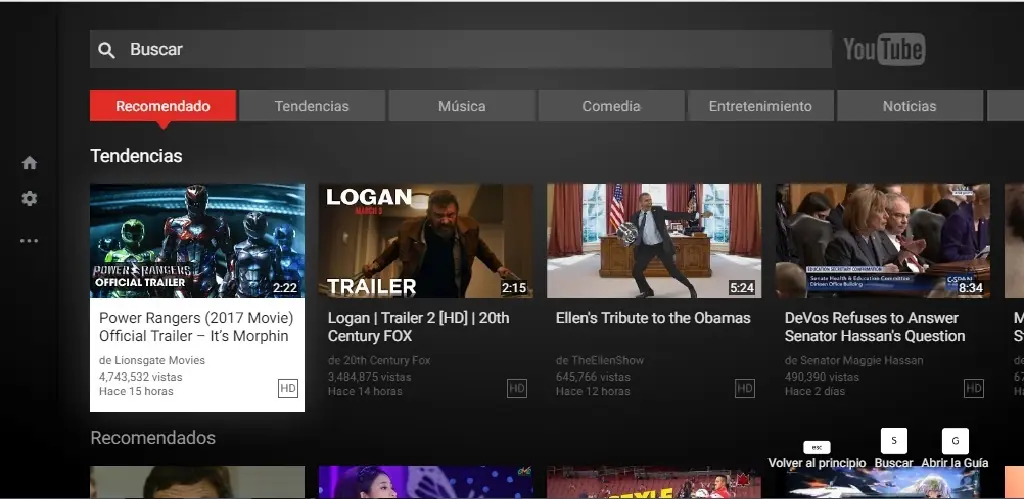
Task: Switch to the Música tab
Action: (462, 106)
